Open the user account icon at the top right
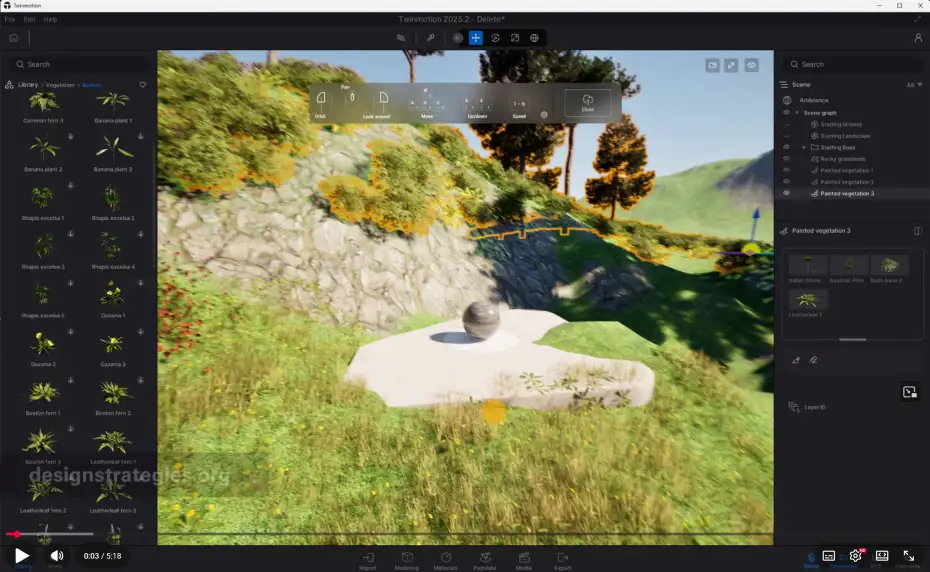 (x=918, y=38)
